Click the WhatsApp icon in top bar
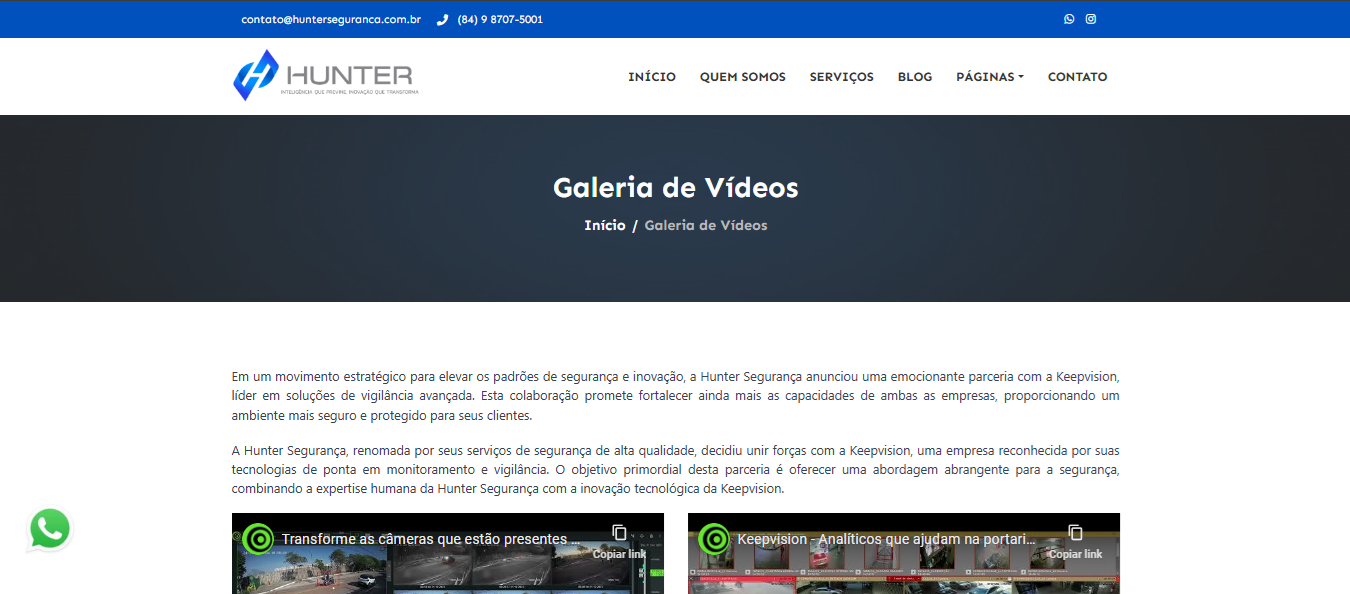 click(1069, 19)
